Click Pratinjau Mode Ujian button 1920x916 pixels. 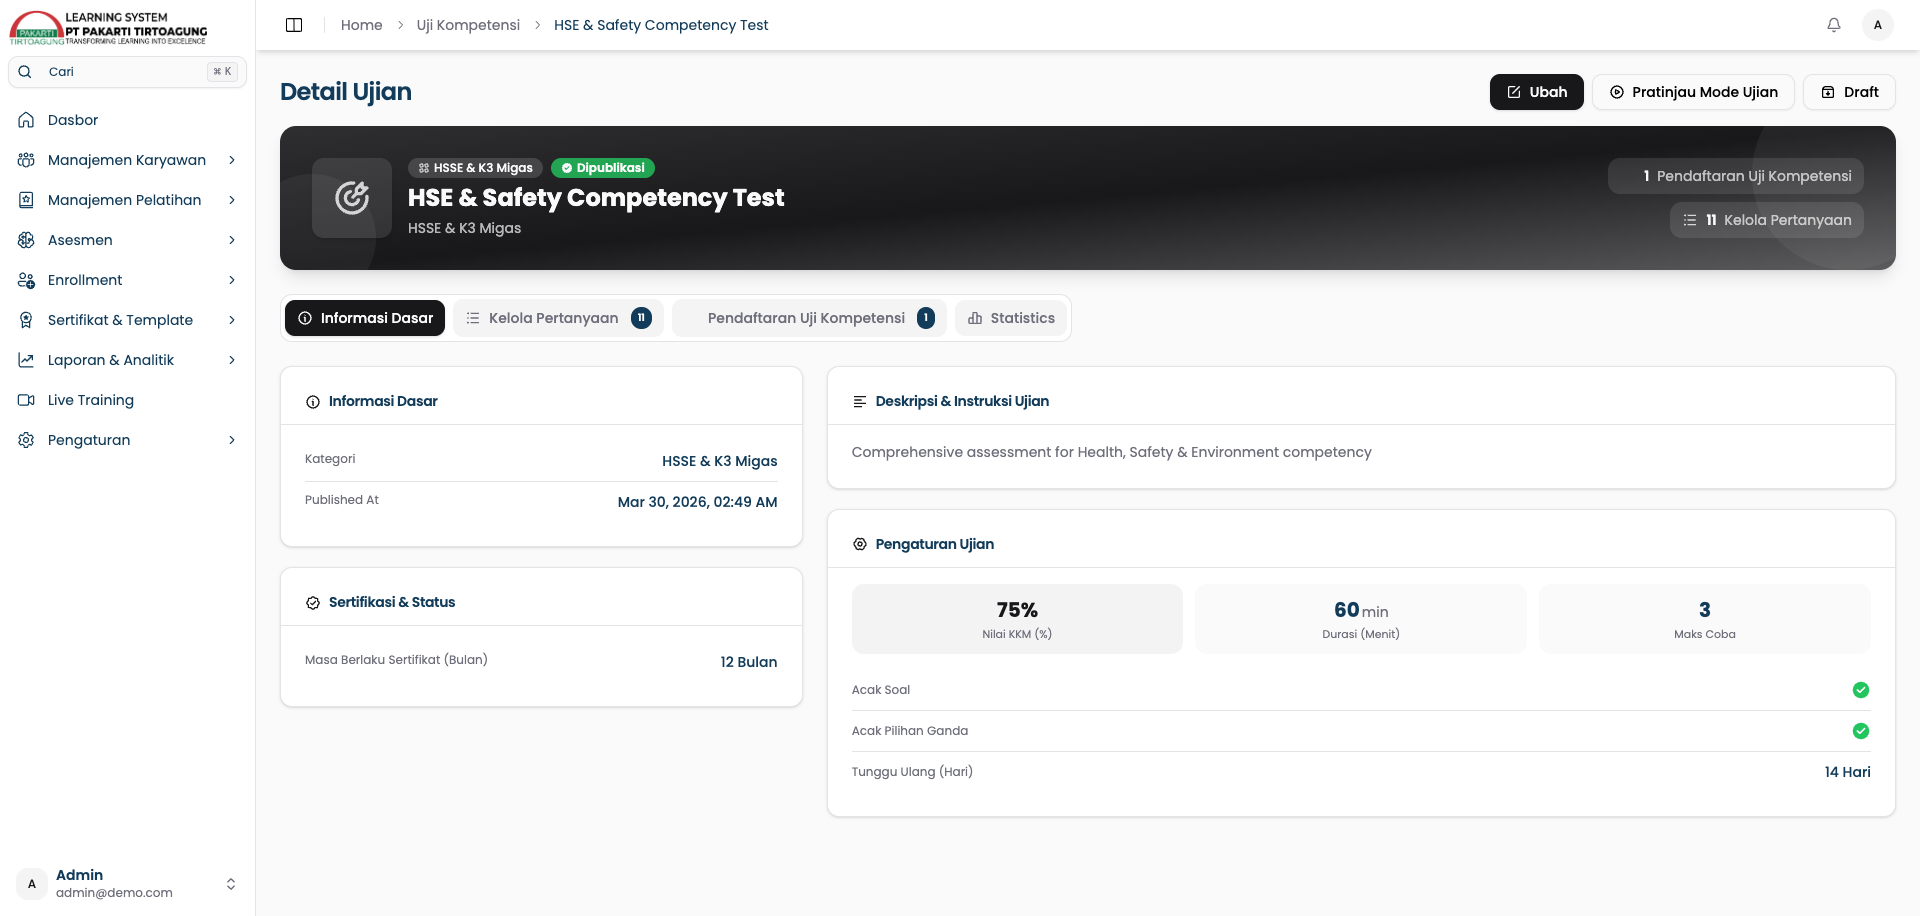click(x=1694, y=92)
